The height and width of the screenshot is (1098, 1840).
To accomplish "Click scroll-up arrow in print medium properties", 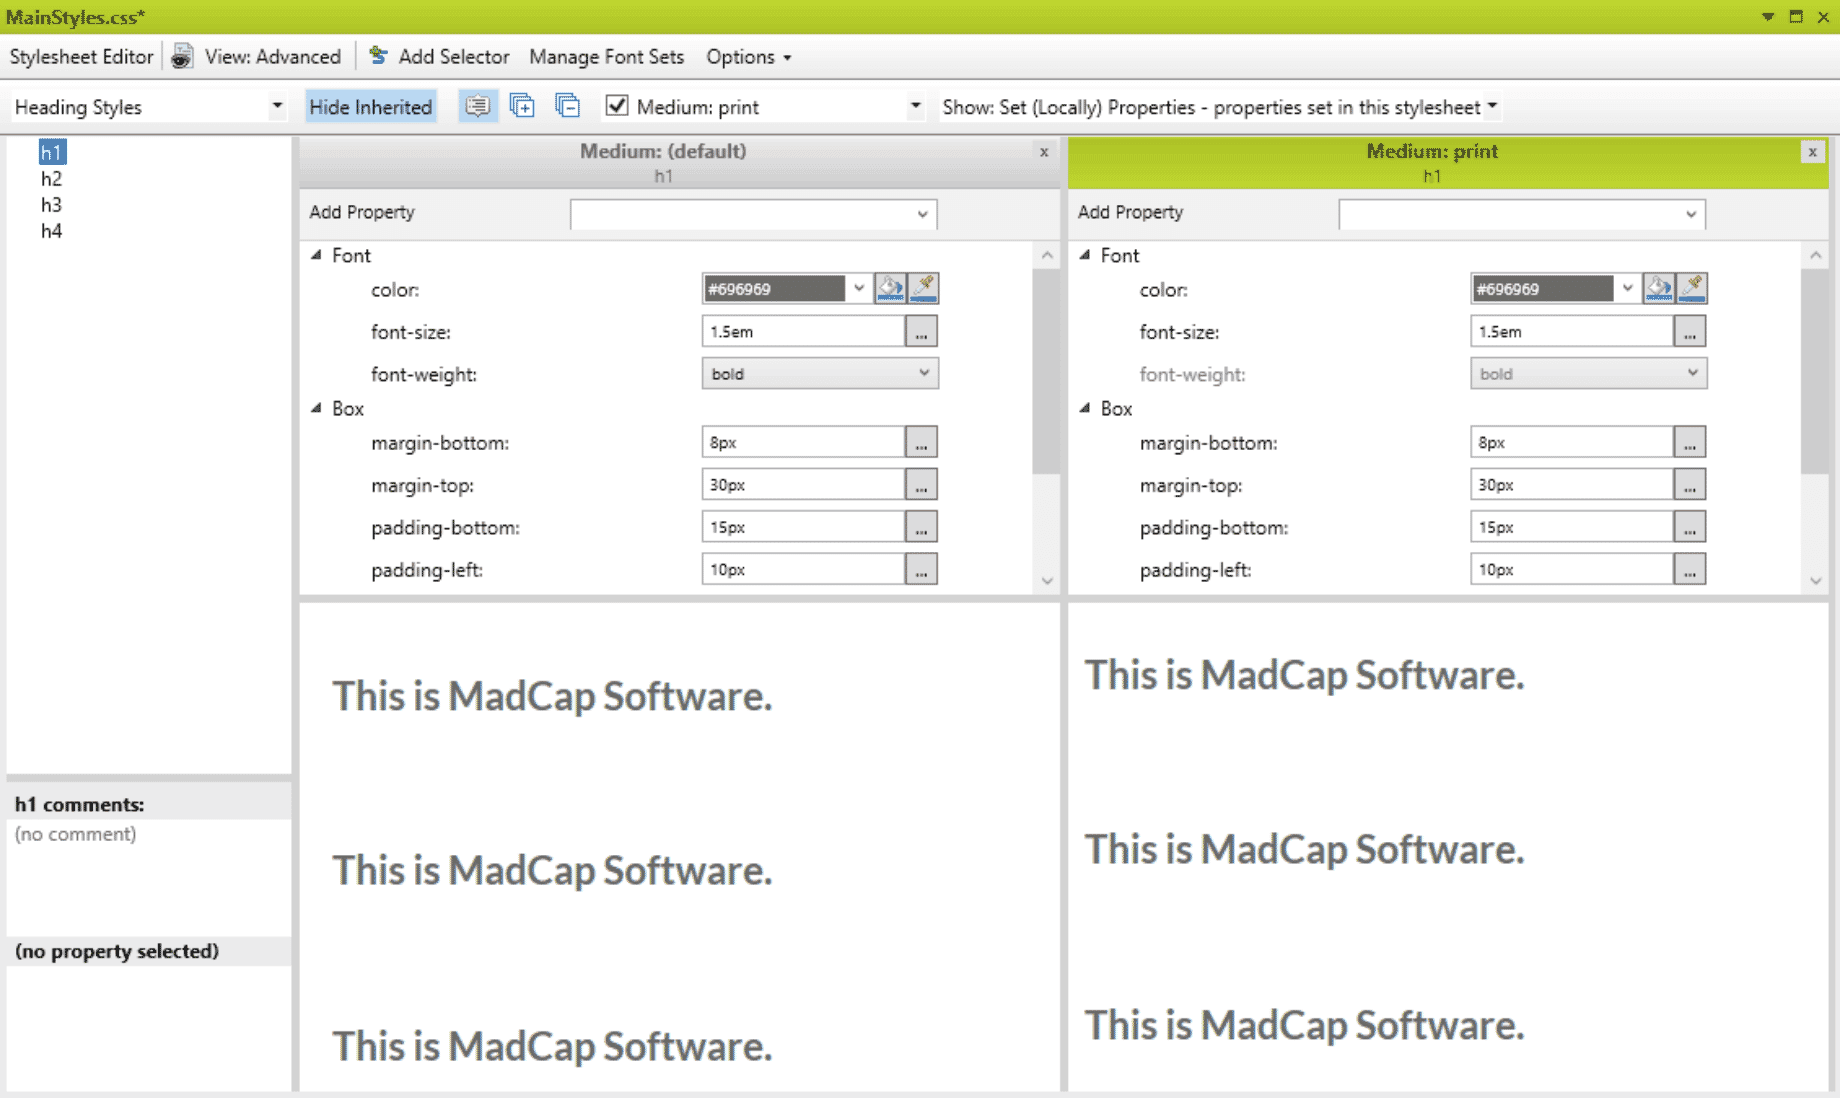I will coord(1816,256).
